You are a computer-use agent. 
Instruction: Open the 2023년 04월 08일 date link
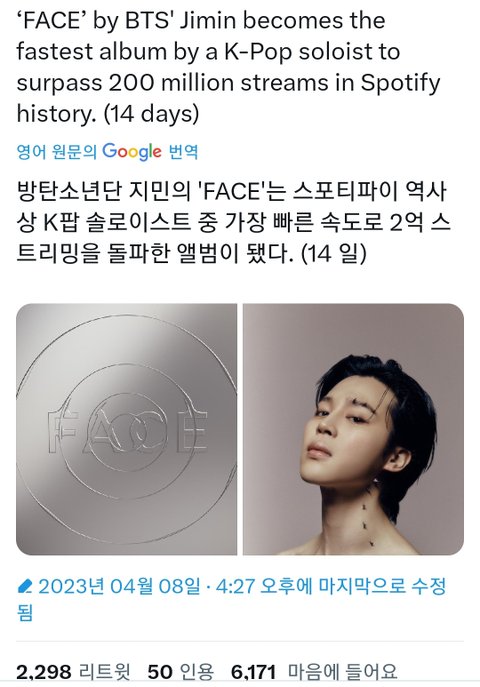point(119,586)
